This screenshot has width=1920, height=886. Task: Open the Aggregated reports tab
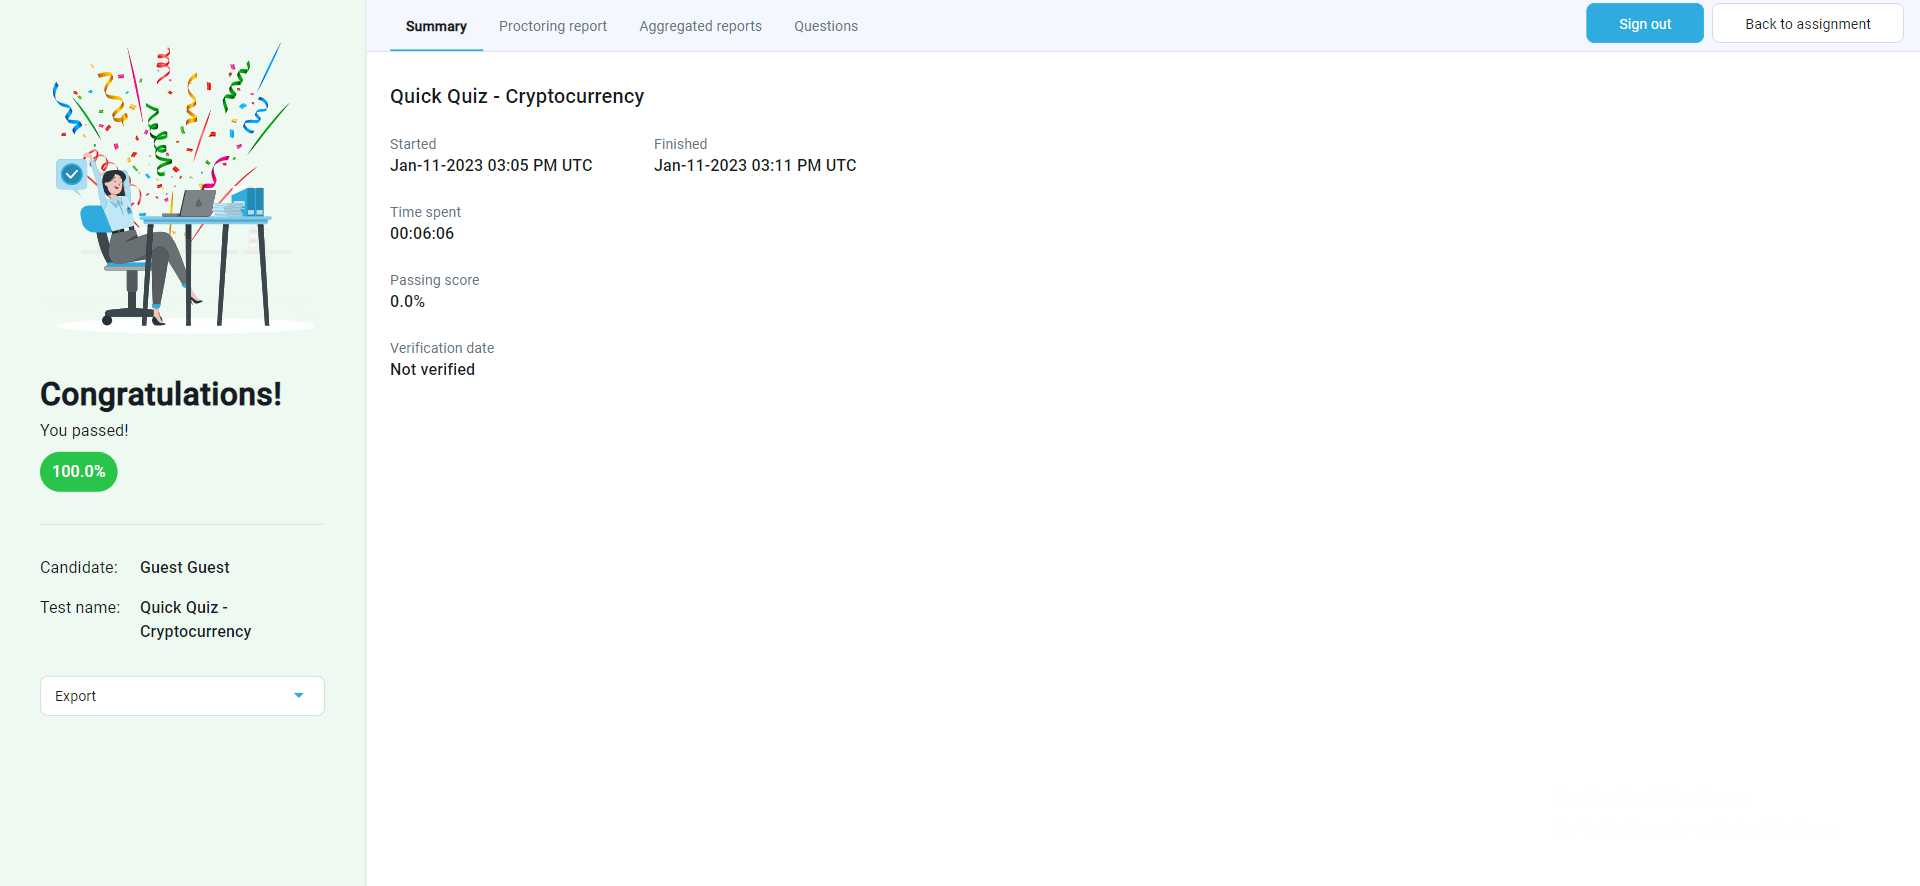point(700,26)
